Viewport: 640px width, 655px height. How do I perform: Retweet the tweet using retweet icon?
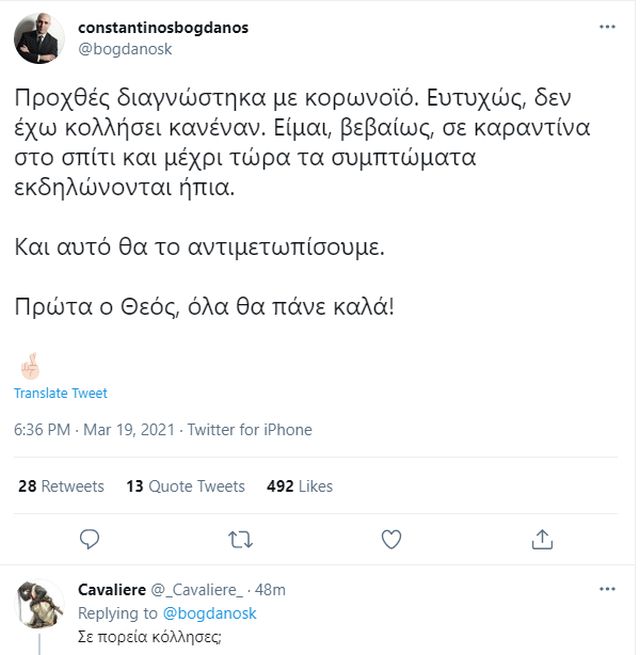point(240,539)
